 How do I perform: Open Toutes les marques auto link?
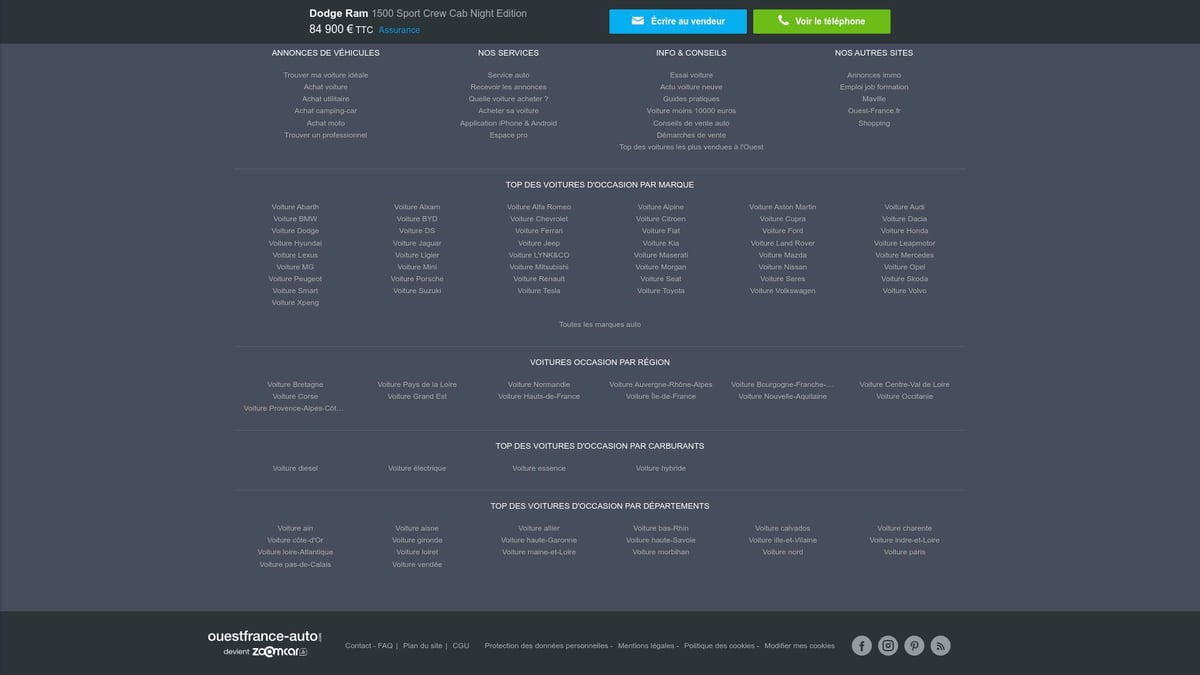point(600,325)
